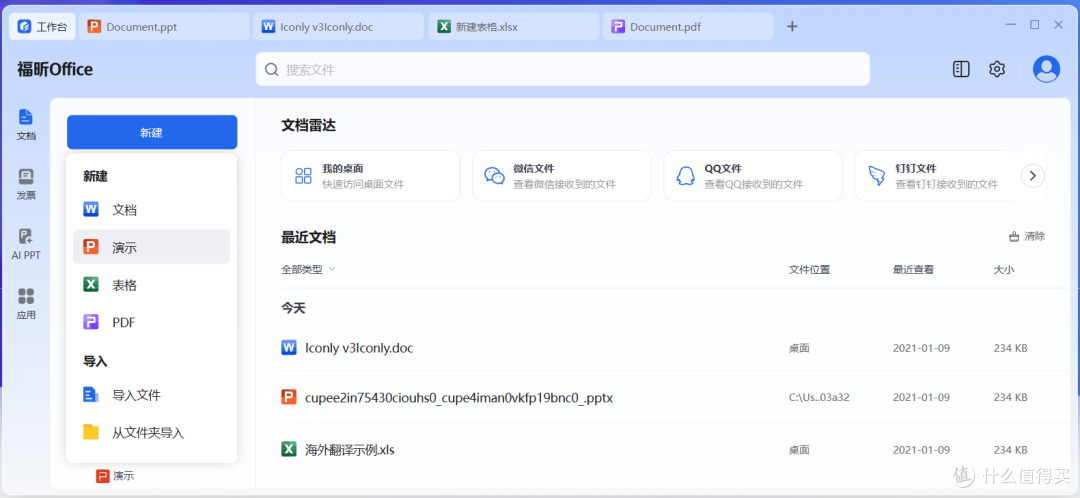Click Excel icon of 海外翻译示例.xls row
The height and width of the screenshot is (498, 1080).
pyautogui.click(x=289, y=449)
